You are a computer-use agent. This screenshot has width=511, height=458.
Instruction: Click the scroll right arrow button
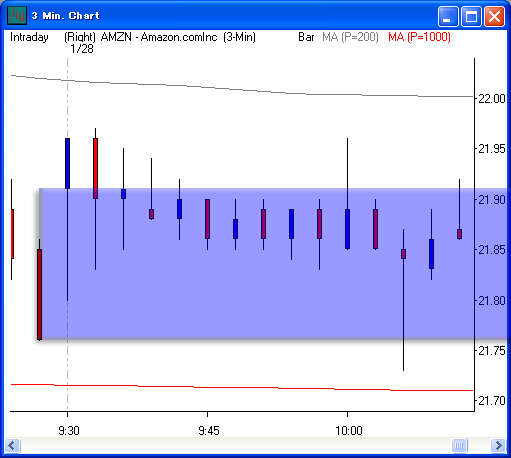pos(498,445)
